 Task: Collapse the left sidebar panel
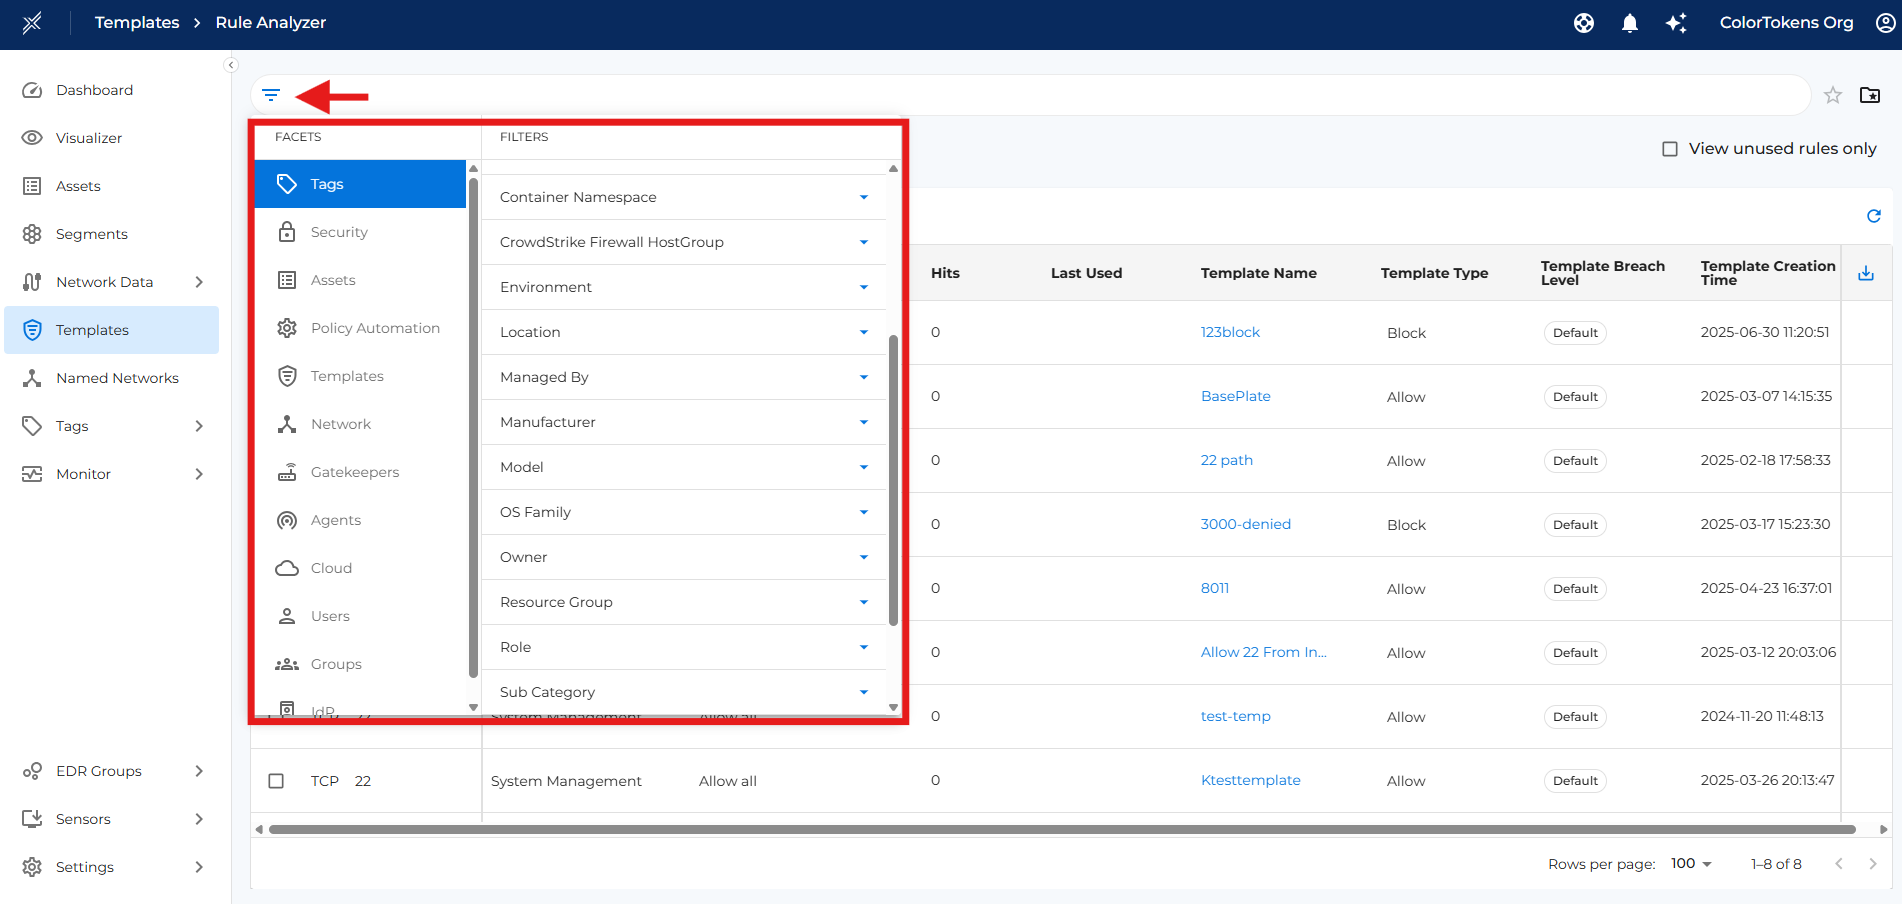pos(231,65)
